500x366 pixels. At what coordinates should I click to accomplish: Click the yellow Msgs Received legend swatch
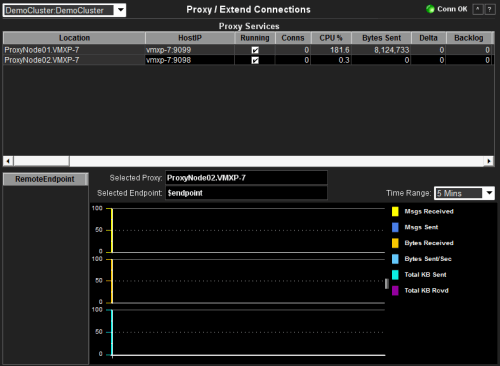395,211
